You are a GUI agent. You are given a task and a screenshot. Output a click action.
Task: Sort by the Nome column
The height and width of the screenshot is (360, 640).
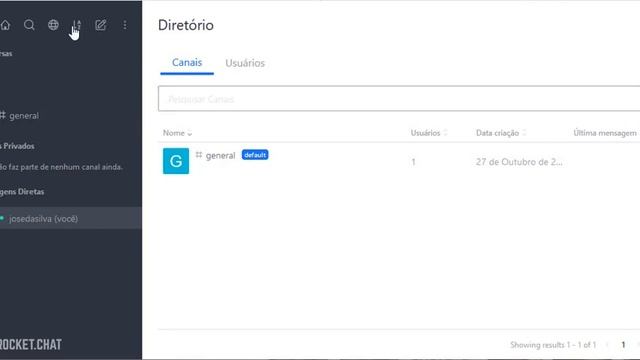coord(177,133)
